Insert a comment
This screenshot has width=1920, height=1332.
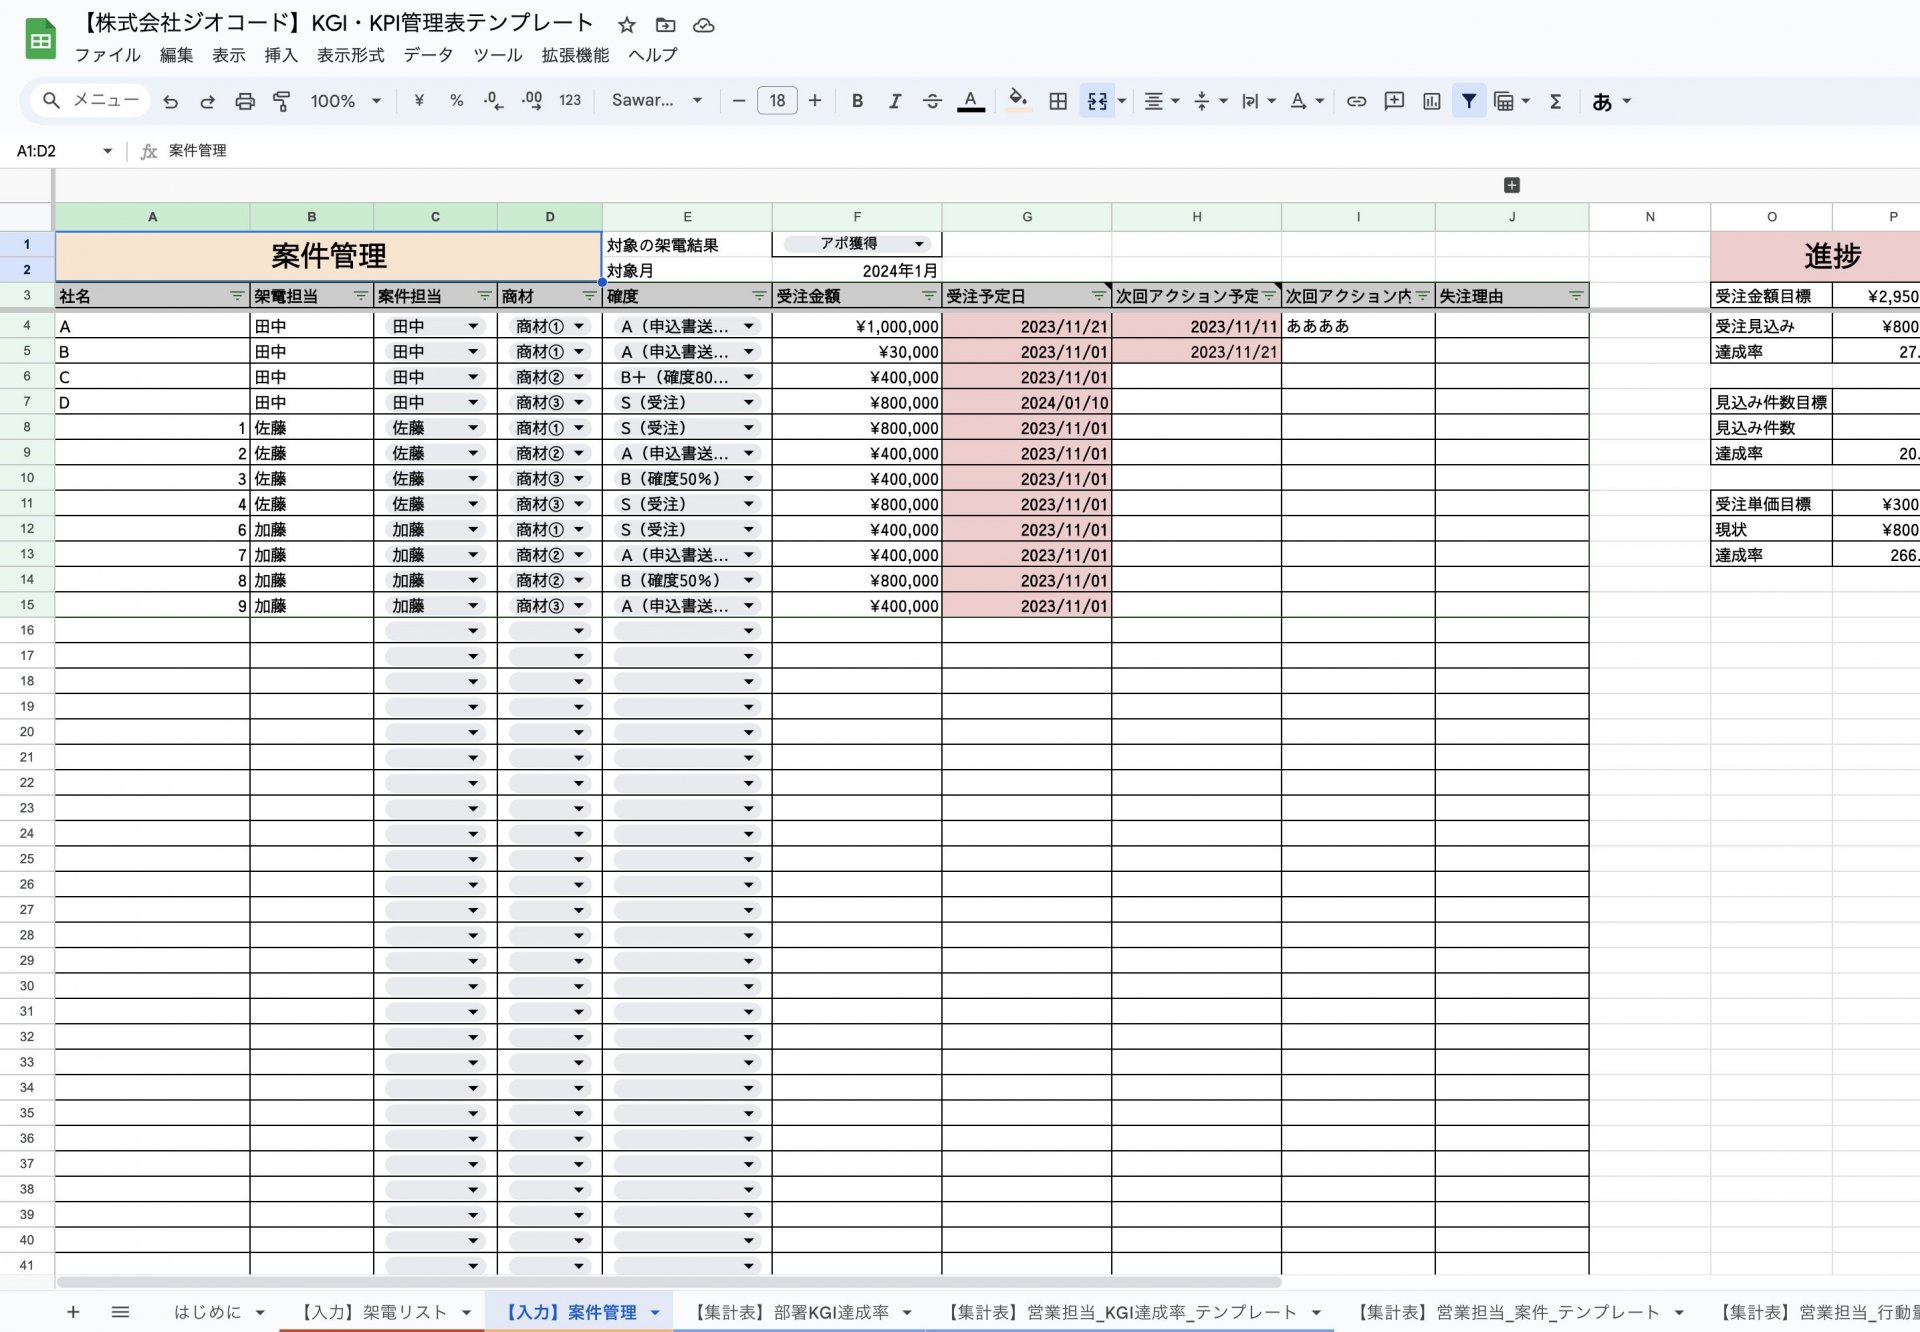tap(1394, 100)
